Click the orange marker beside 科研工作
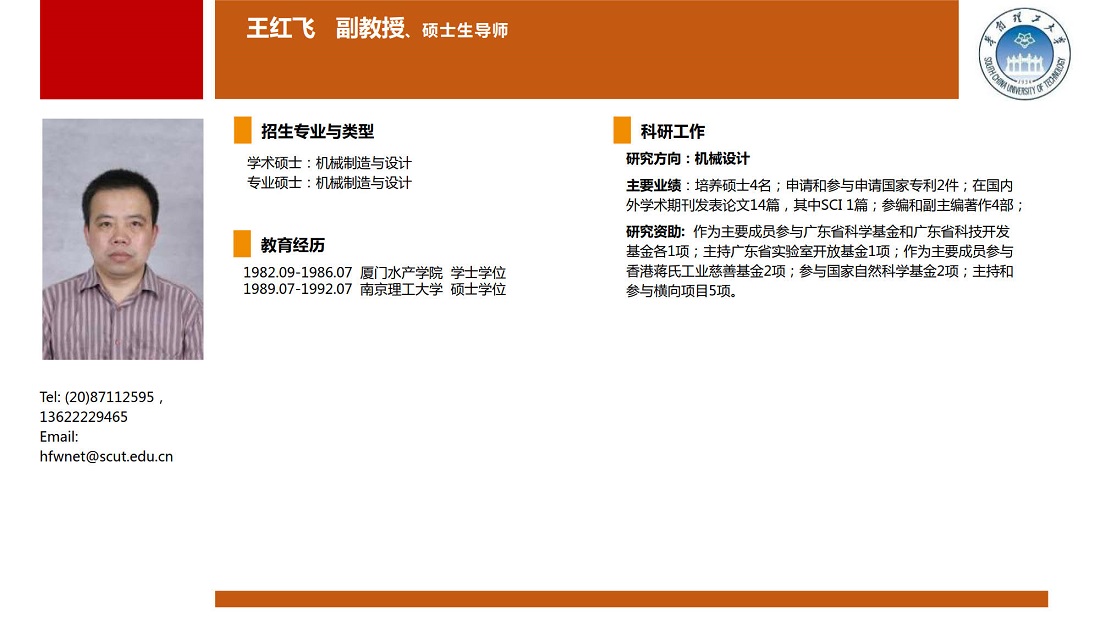 pos(622,131)
